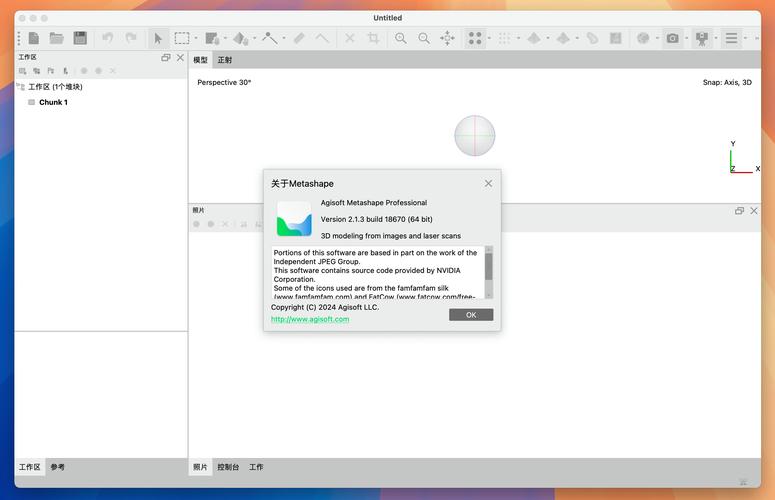
Task: Click the three-line view options icon
Action: (732, 38)
